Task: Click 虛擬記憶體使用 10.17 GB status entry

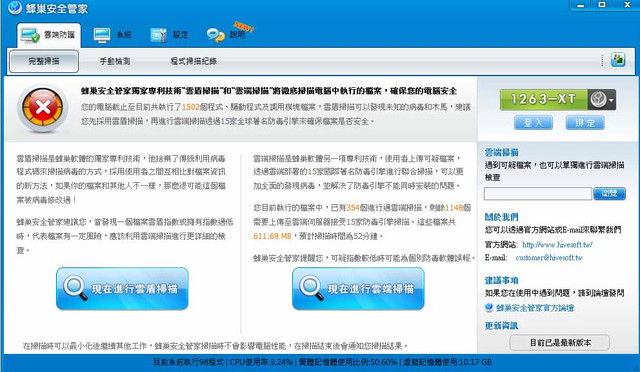Action: point(447,362)
